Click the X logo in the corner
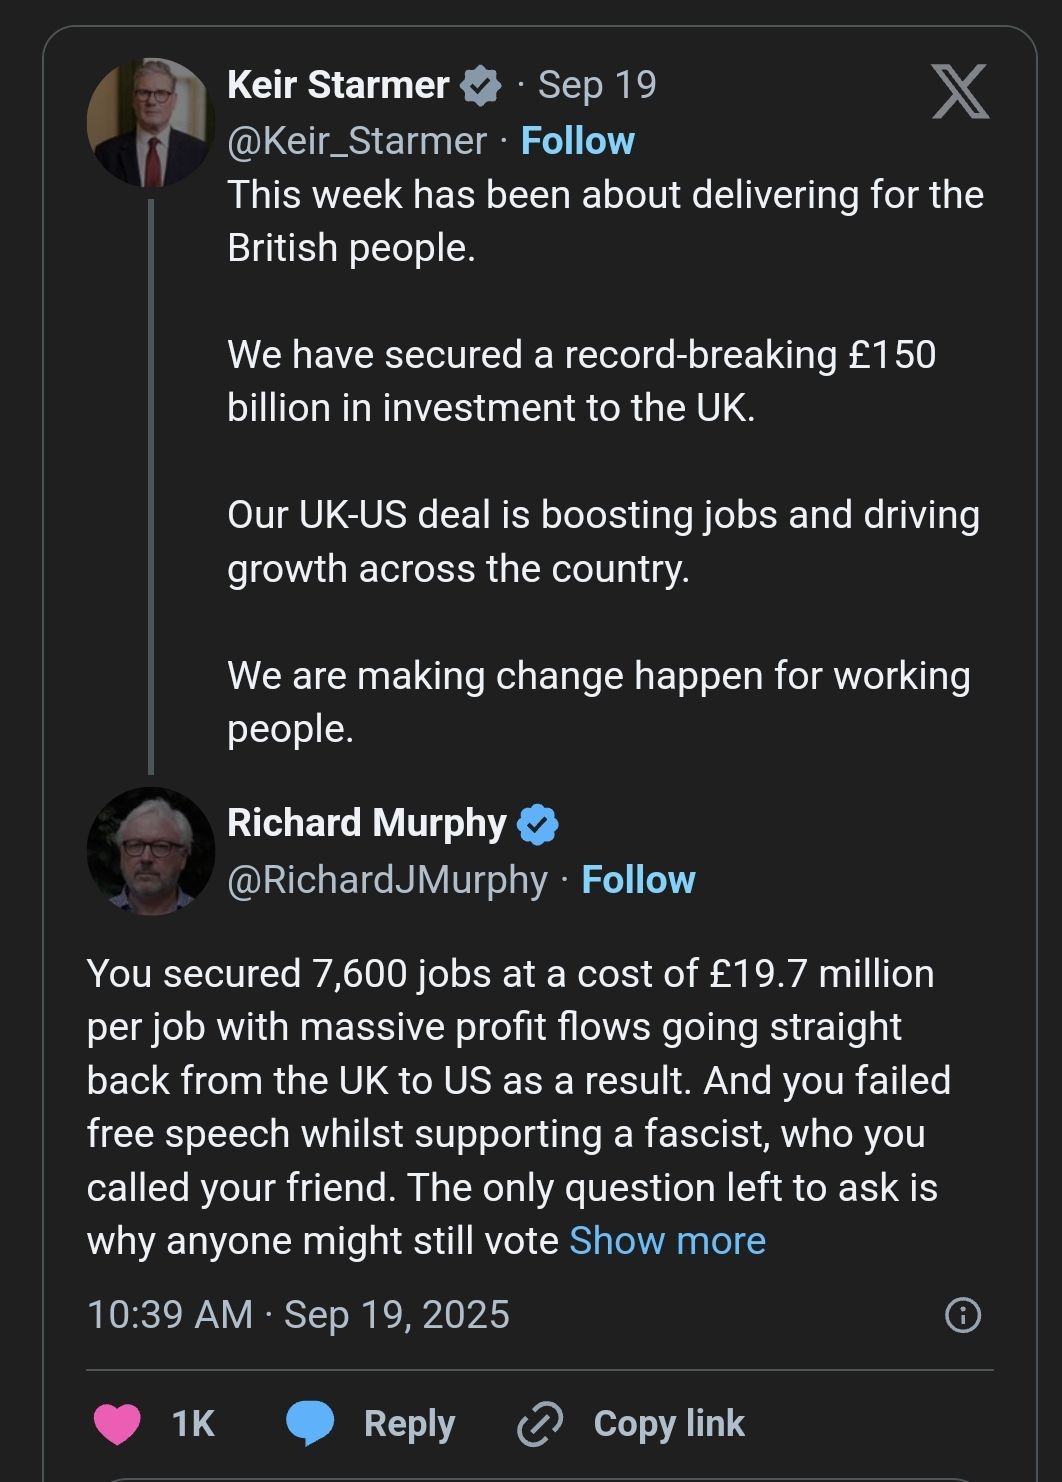This screenshot has width=1062, height=1482. point(960,91)
